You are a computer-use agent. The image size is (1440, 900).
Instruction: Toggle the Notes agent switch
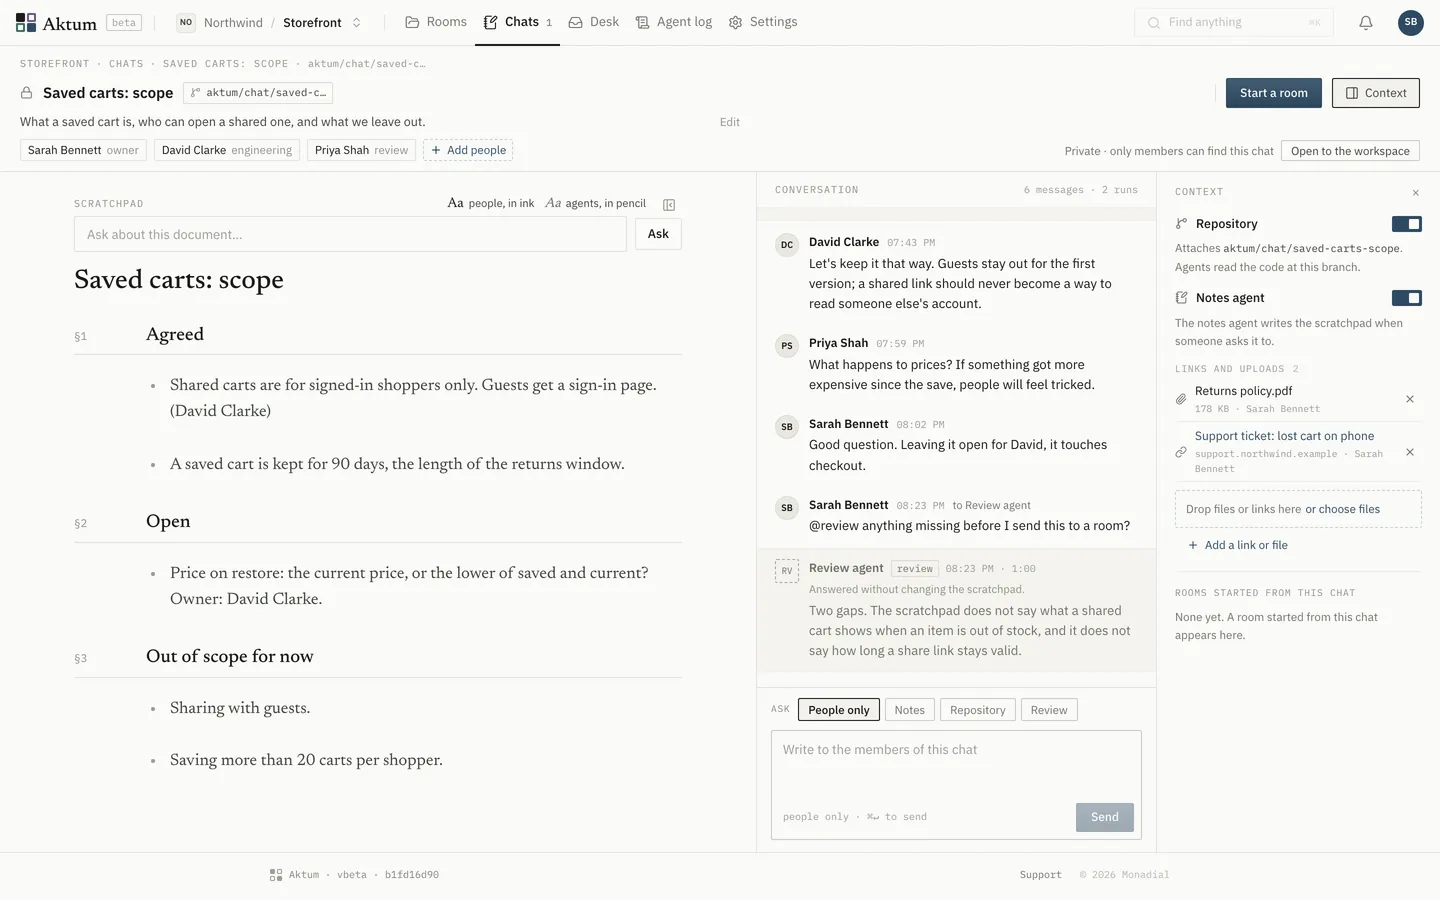tap(1406, 298)
